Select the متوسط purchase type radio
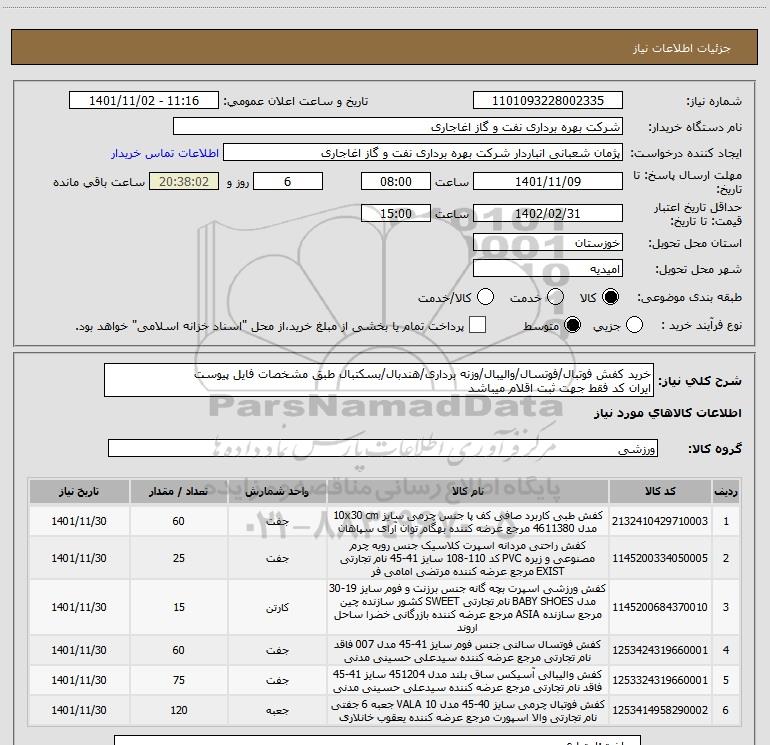Screen dimensions: 770x745 pyautogui.click(x=572, y=325)
